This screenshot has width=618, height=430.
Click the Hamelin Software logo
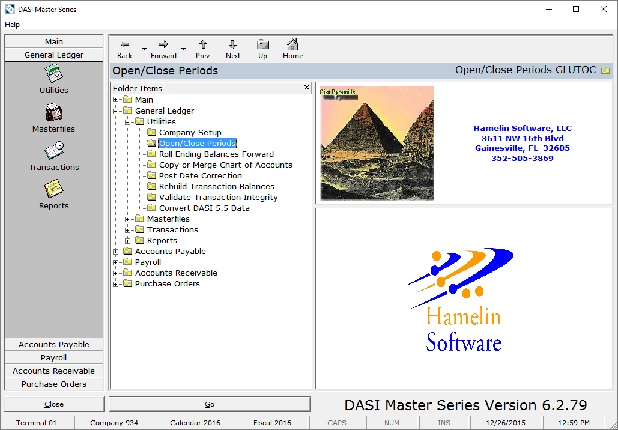[462, 300]
